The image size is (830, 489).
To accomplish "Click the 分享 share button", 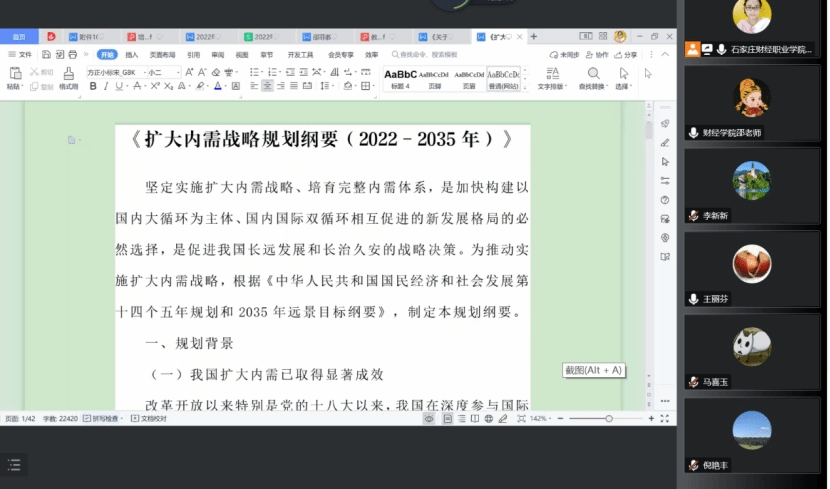I will 625,55.
